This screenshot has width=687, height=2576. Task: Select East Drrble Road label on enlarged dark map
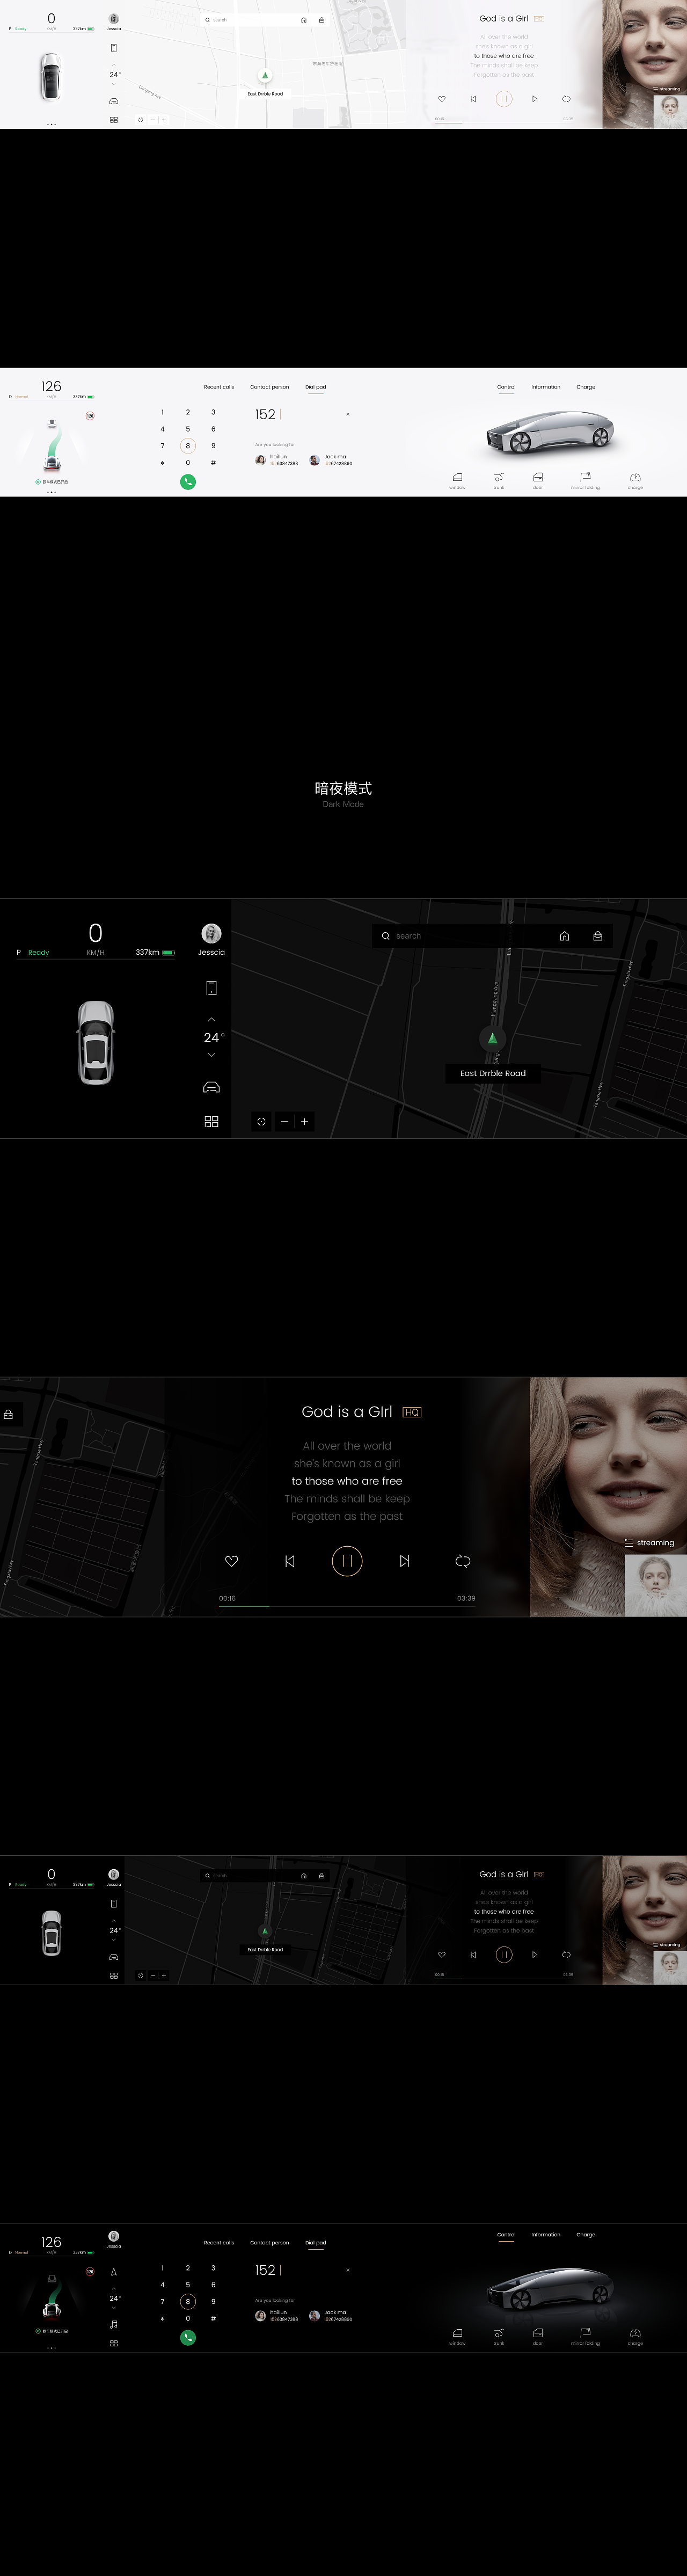[493, 1073]
